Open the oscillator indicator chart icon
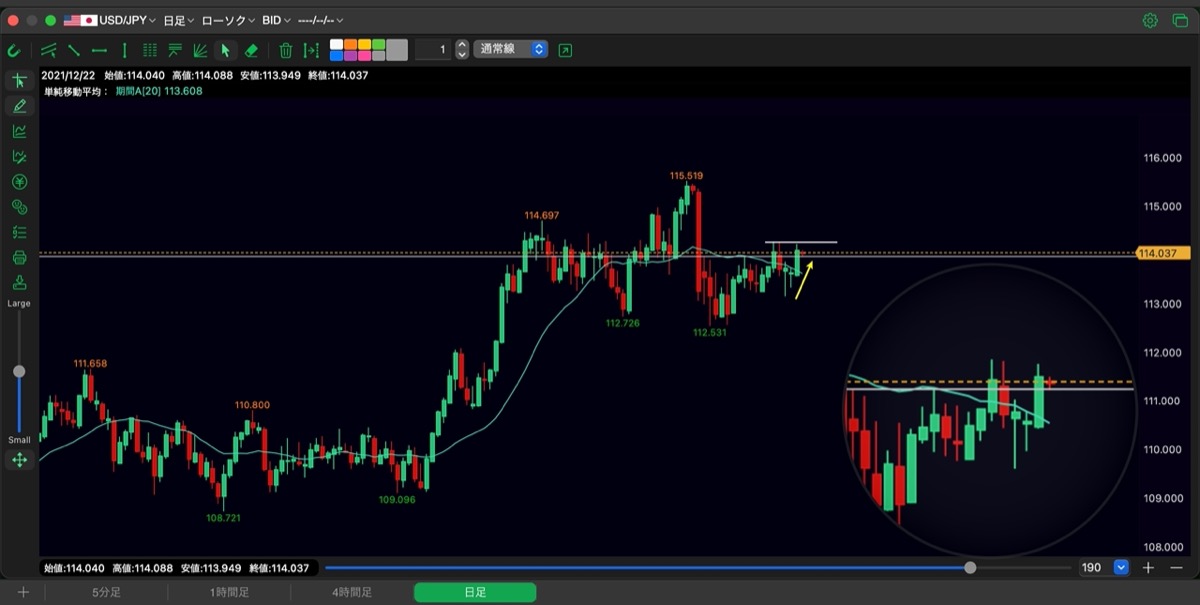1200x605 pixels. [19, 157]
